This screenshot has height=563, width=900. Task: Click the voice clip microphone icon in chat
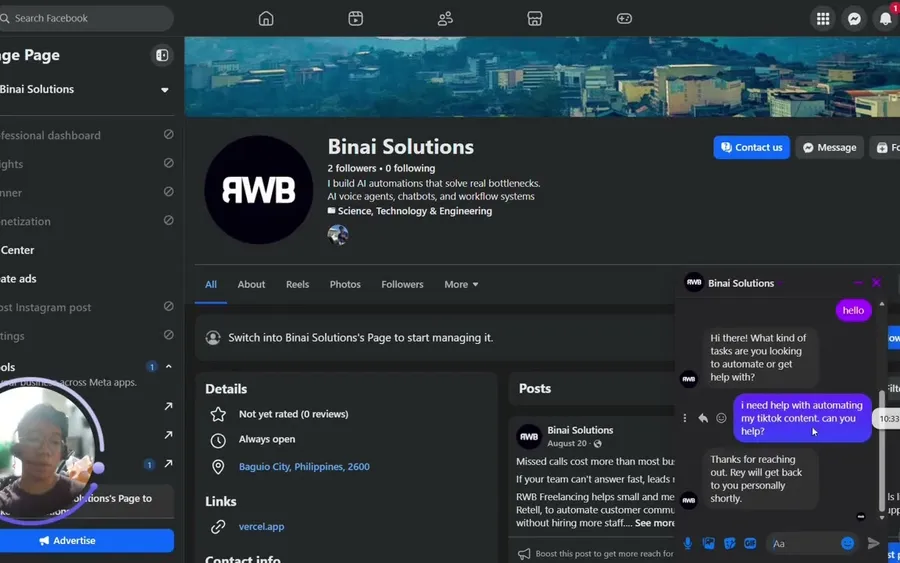click(x=688, y=543)
